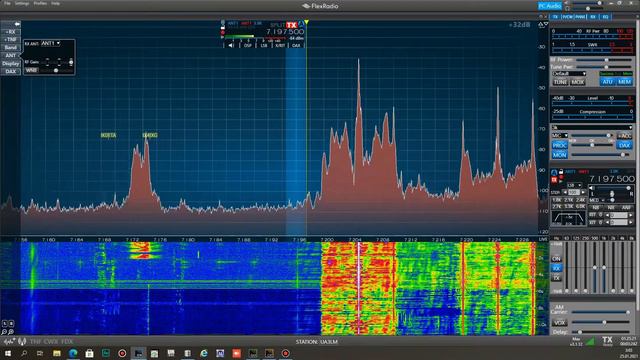Select the TX equalizer button

(556, 278)
